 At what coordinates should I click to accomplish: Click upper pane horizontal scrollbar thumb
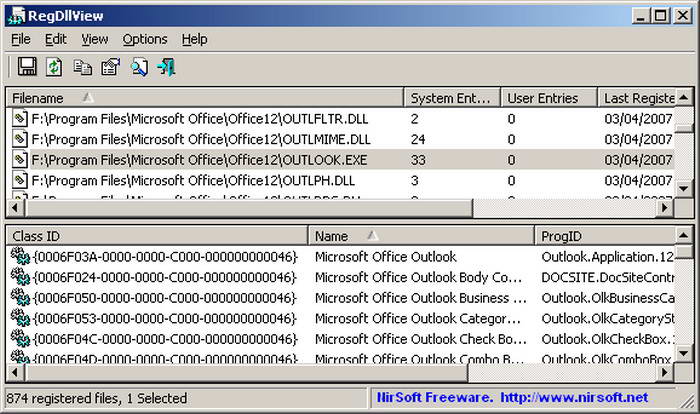tap(248, 208)
